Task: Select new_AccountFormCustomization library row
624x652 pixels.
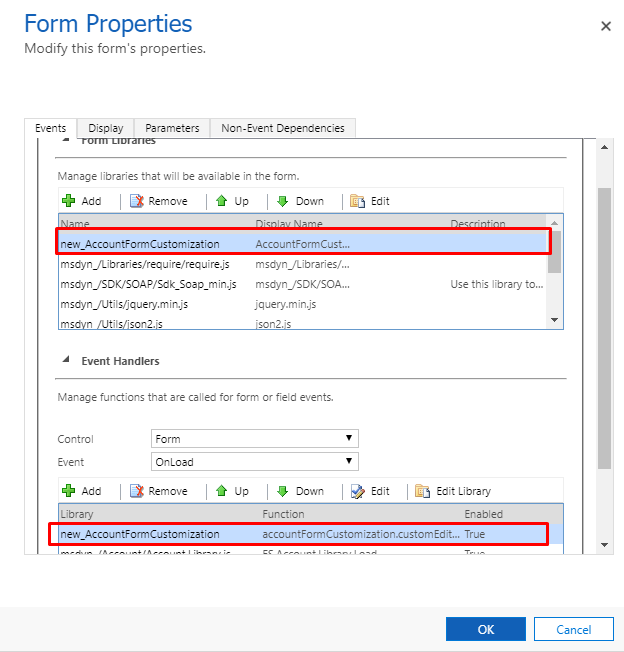Action: [303, 244]
